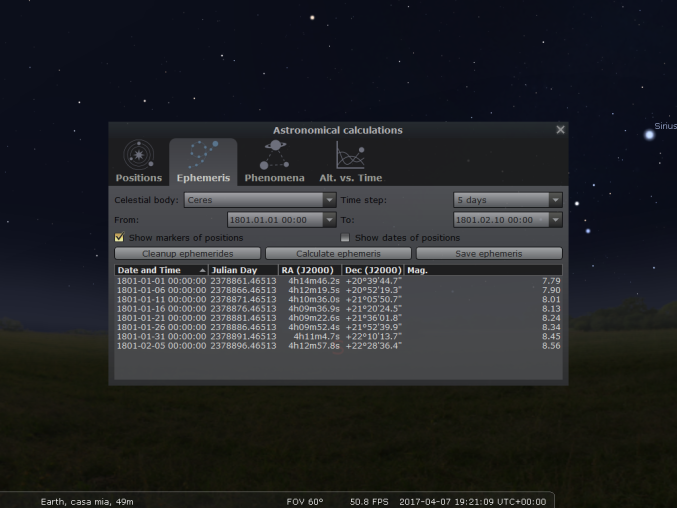Select the 1801-01-26 00:00:00 row
Screen dimensions: 677x508
click(338, 327)
